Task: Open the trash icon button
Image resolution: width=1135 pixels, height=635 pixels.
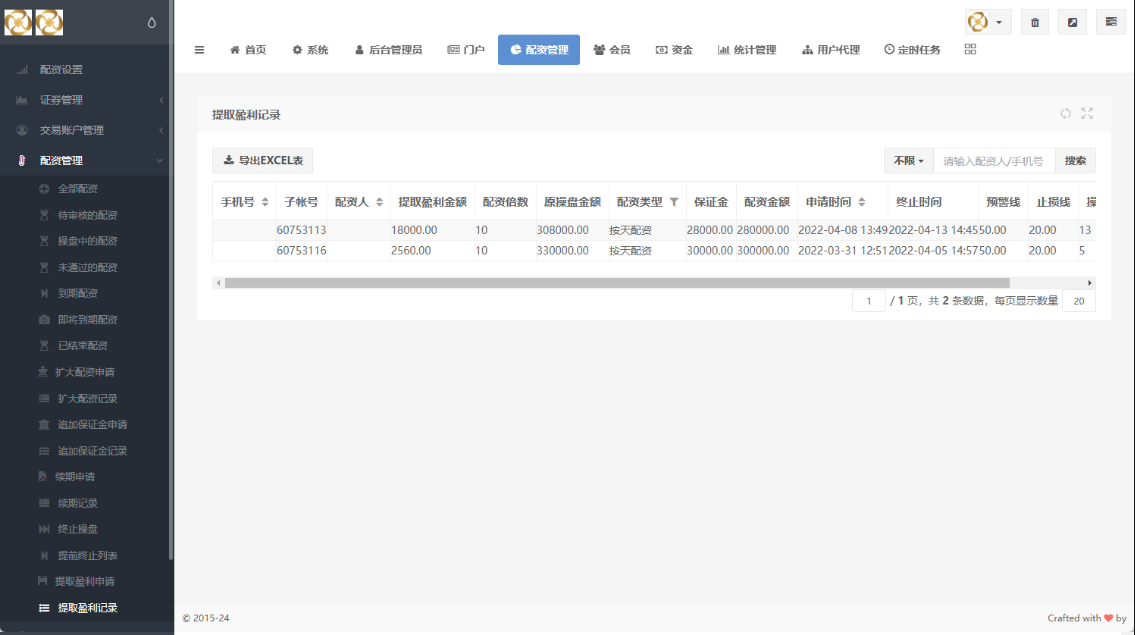Action: [x=1034, y=22]
